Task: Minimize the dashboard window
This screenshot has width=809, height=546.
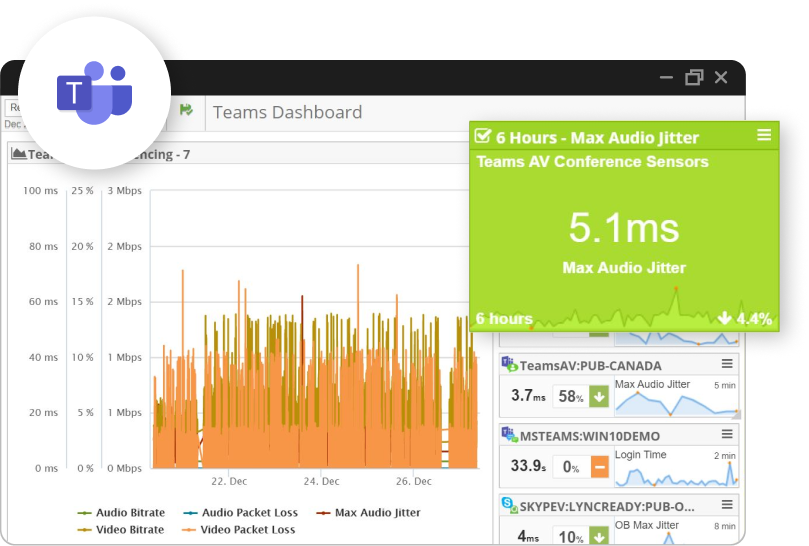Action: (666, 77)
